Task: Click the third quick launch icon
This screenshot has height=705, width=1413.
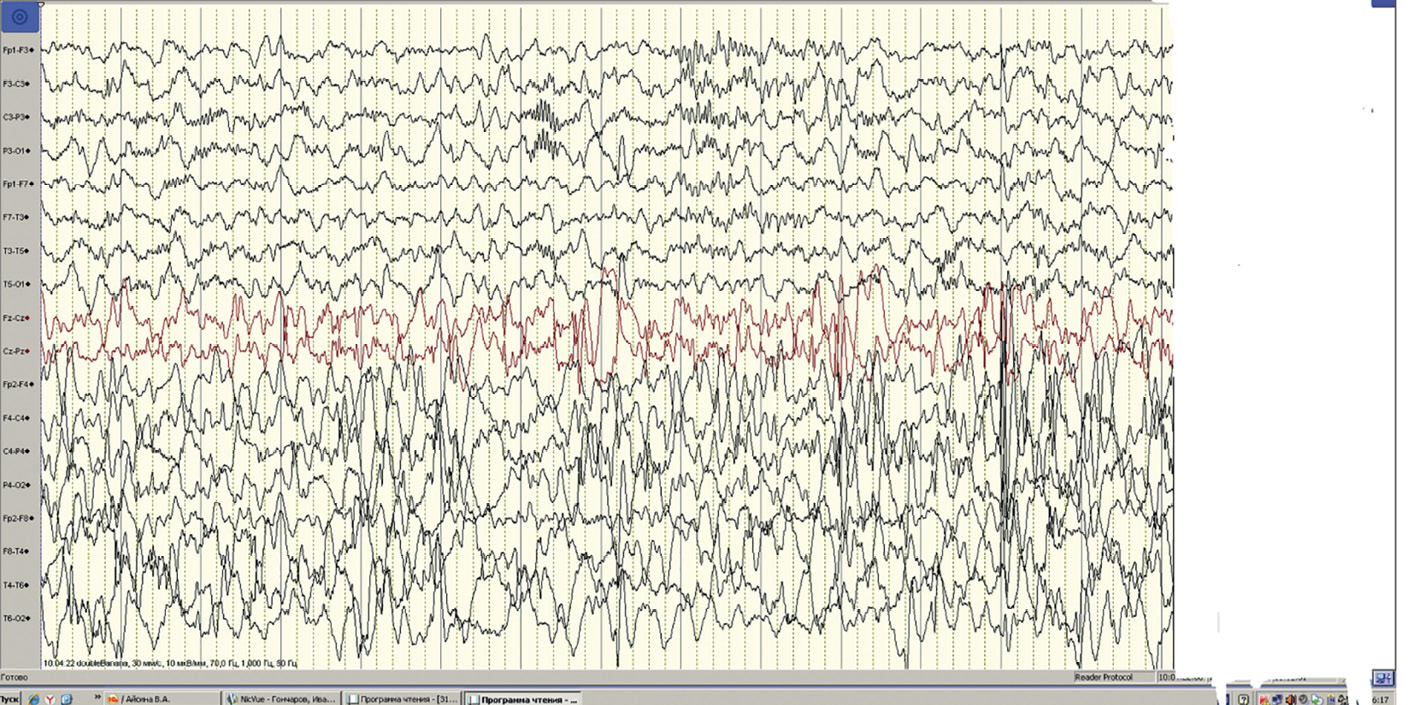Action: [x=66, y=699]
